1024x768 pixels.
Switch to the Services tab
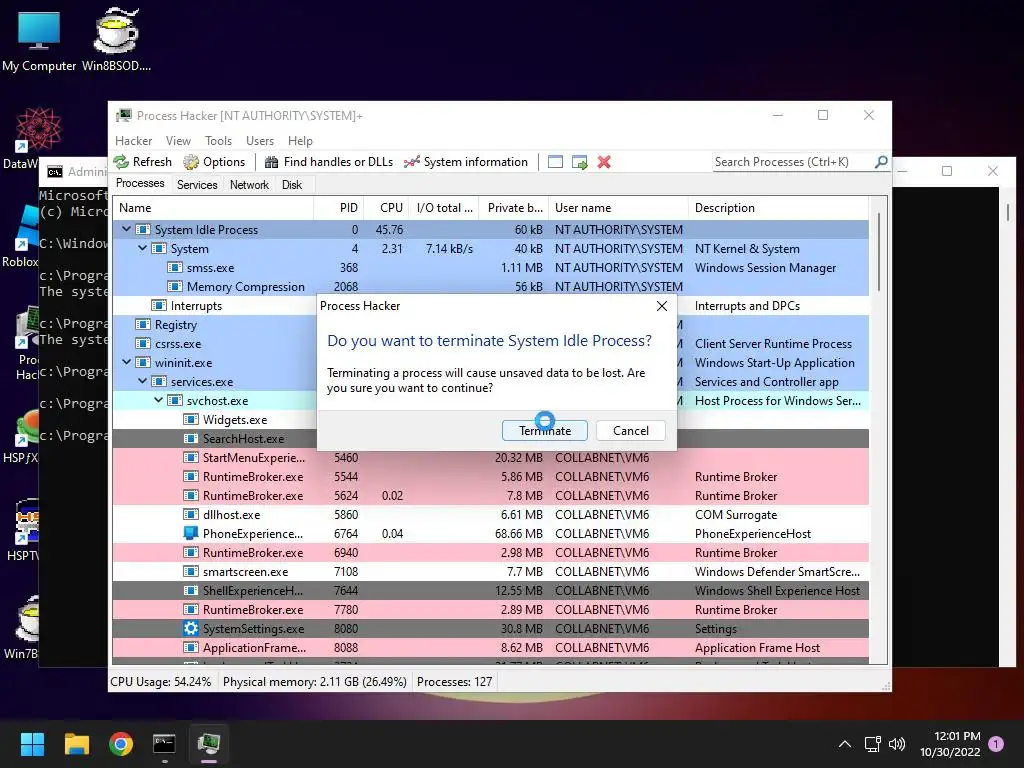(x=197, y=185)
